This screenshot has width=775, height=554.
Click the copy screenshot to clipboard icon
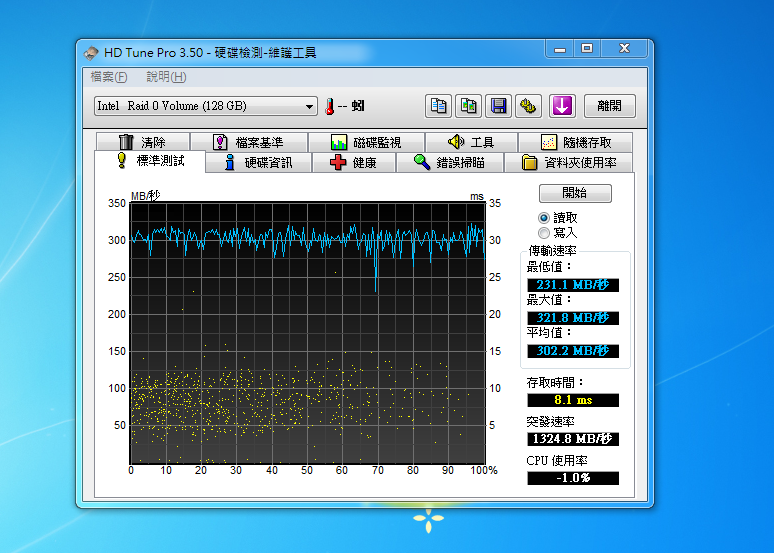(x=468, y=105)
